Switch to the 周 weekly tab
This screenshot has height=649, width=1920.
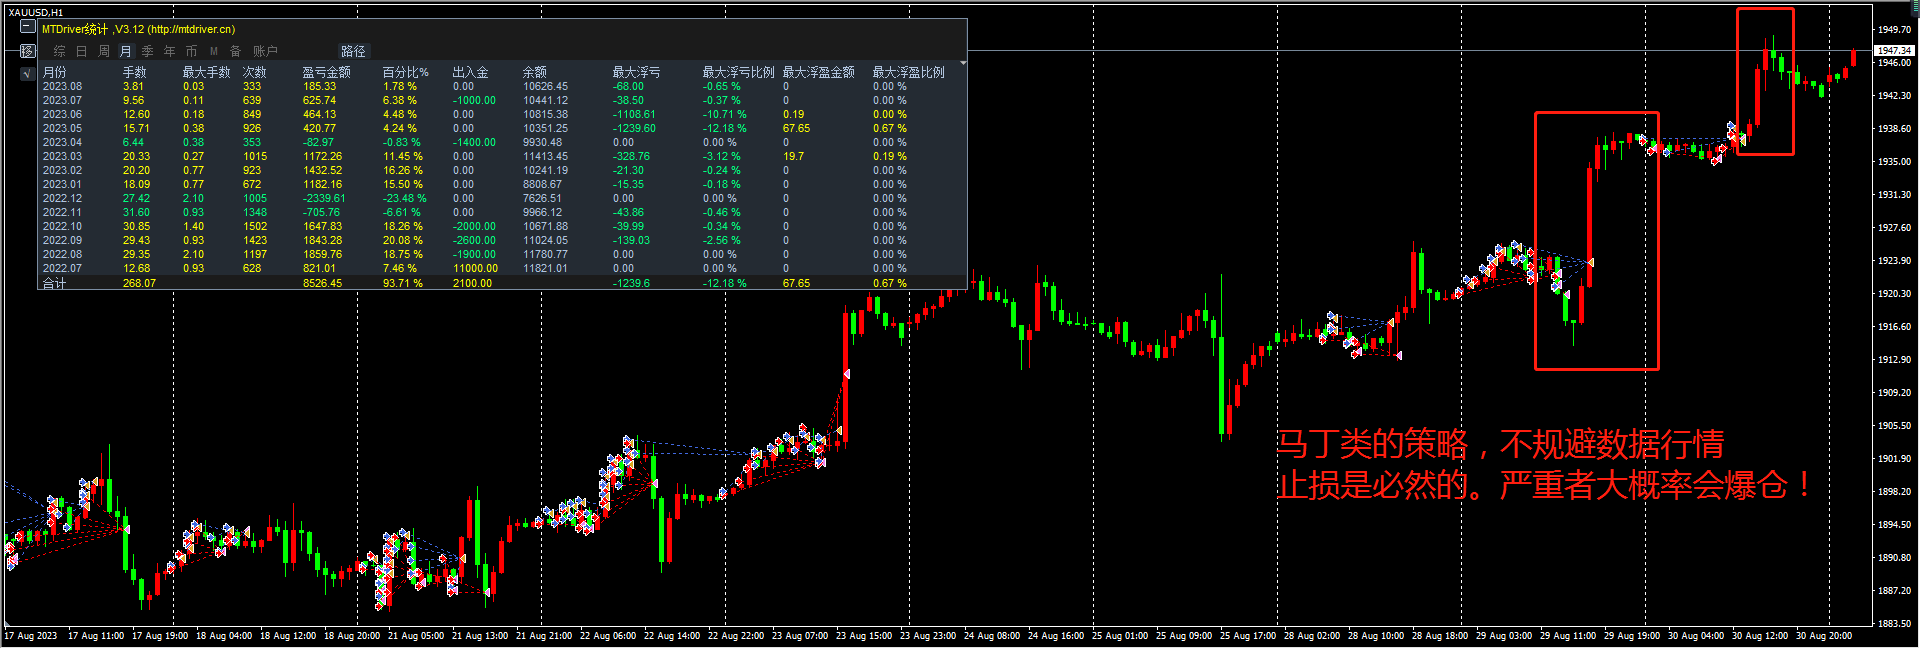pyautogui.click(x=104, y=51)
